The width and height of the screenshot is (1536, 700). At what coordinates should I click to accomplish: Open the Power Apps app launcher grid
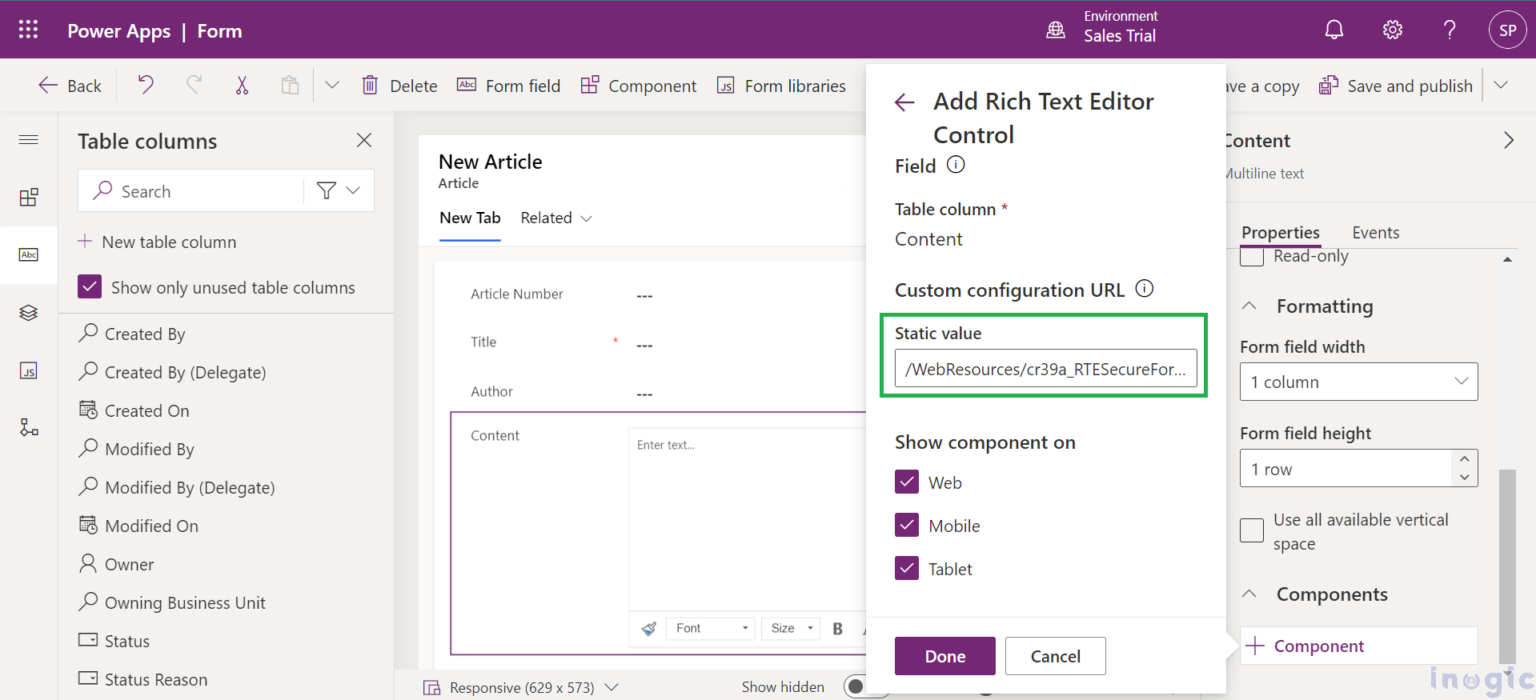point(27,28)
